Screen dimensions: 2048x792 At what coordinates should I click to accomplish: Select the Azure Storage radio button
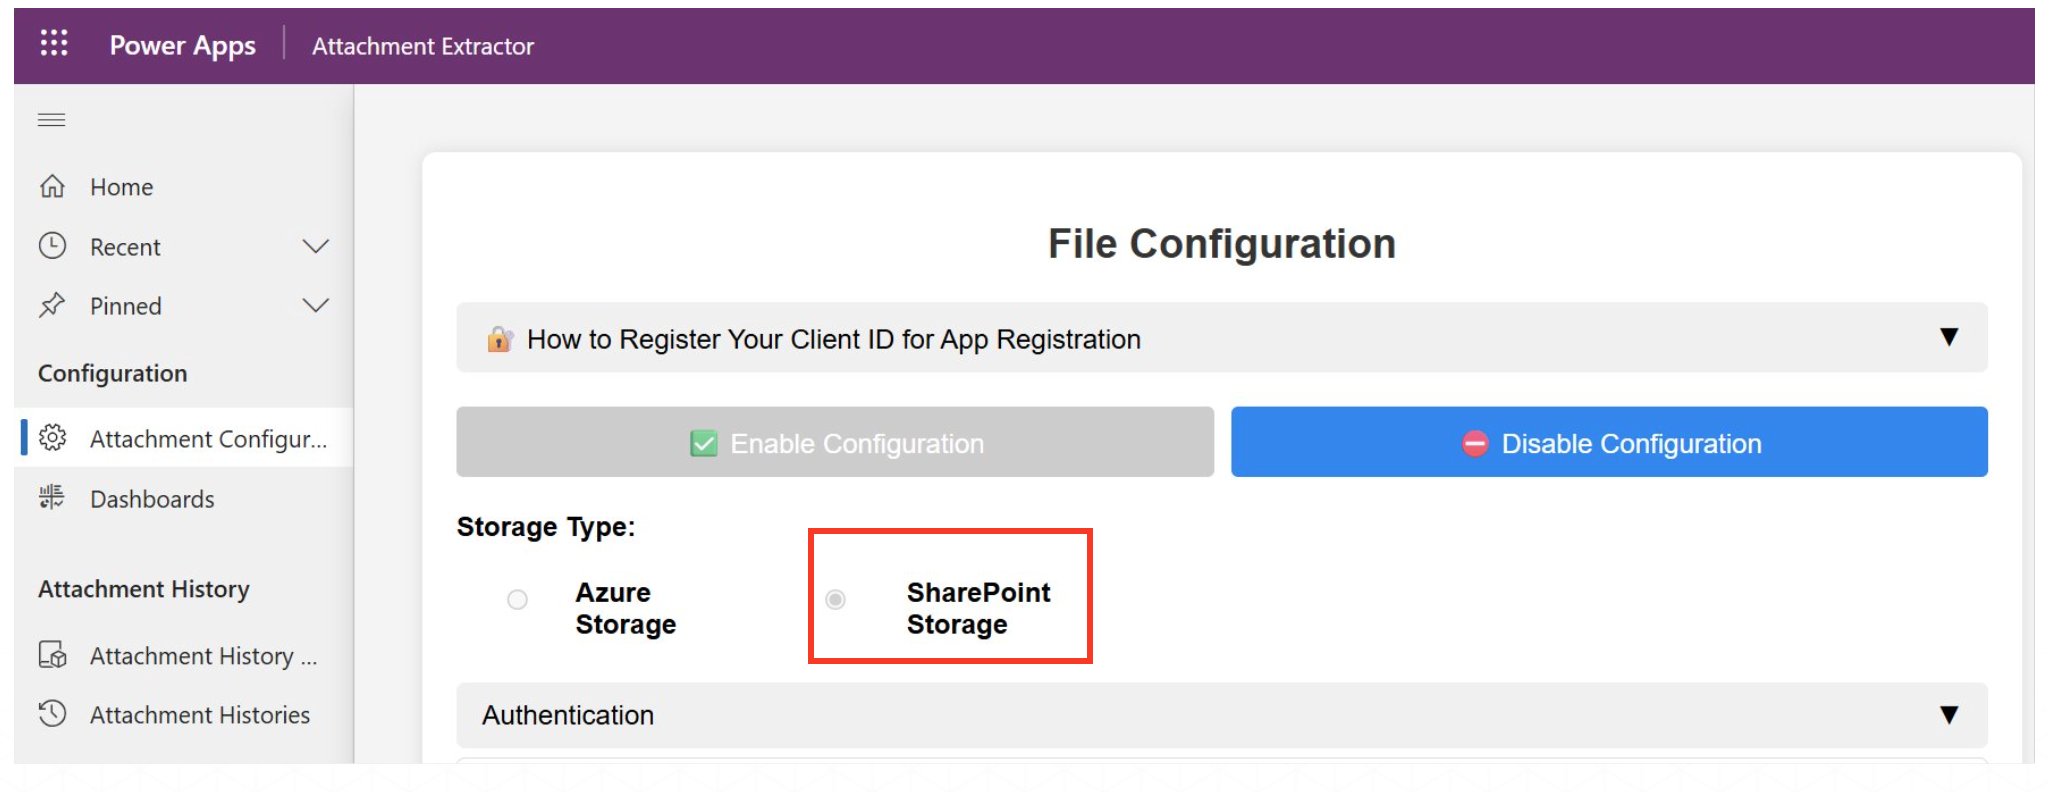click(517, 600)
